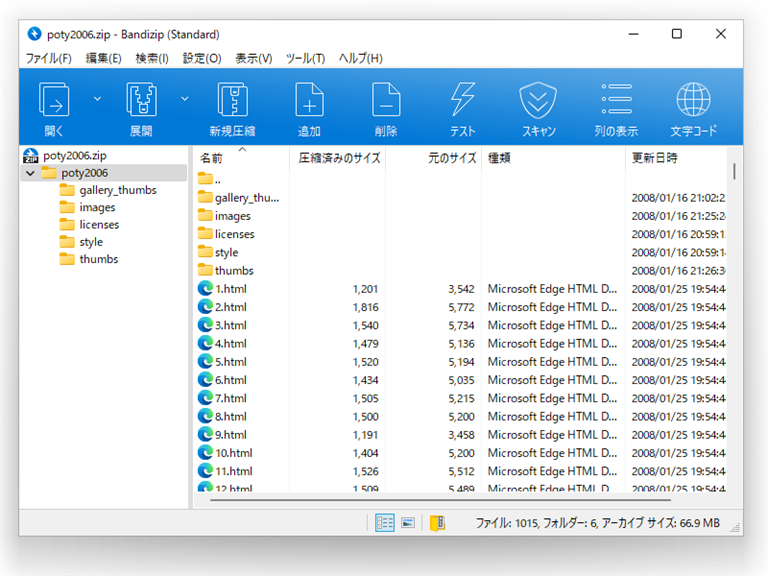Run the テスト (Test) tool
This screenshot has width=768, height=576.
(462, 100)
